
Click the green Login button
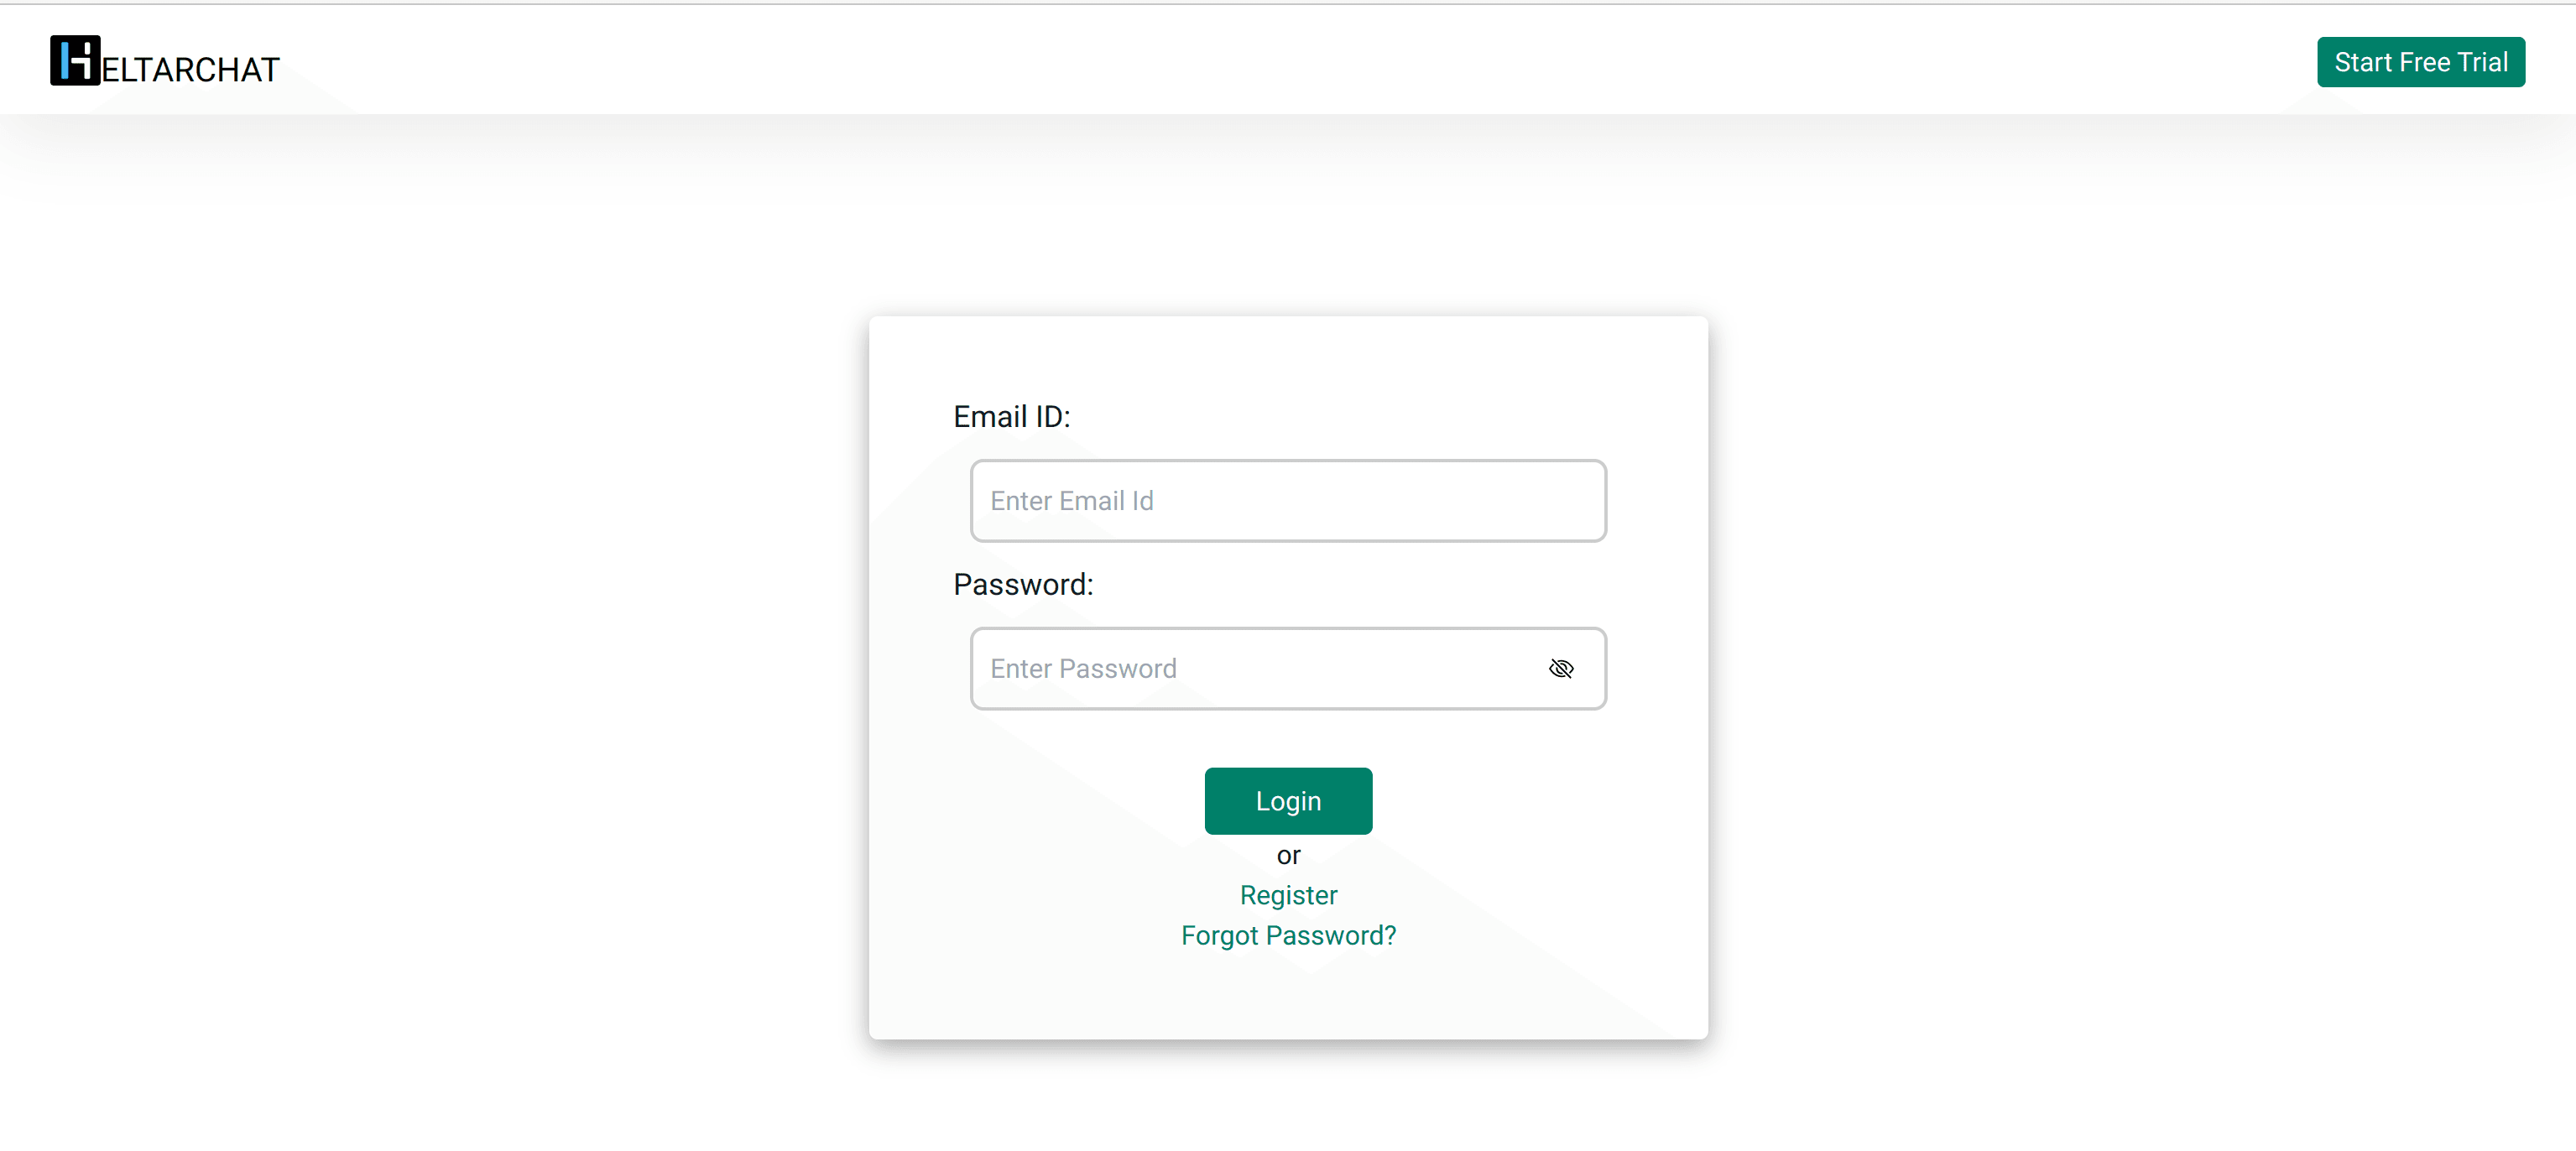(x=1287, y=800)
